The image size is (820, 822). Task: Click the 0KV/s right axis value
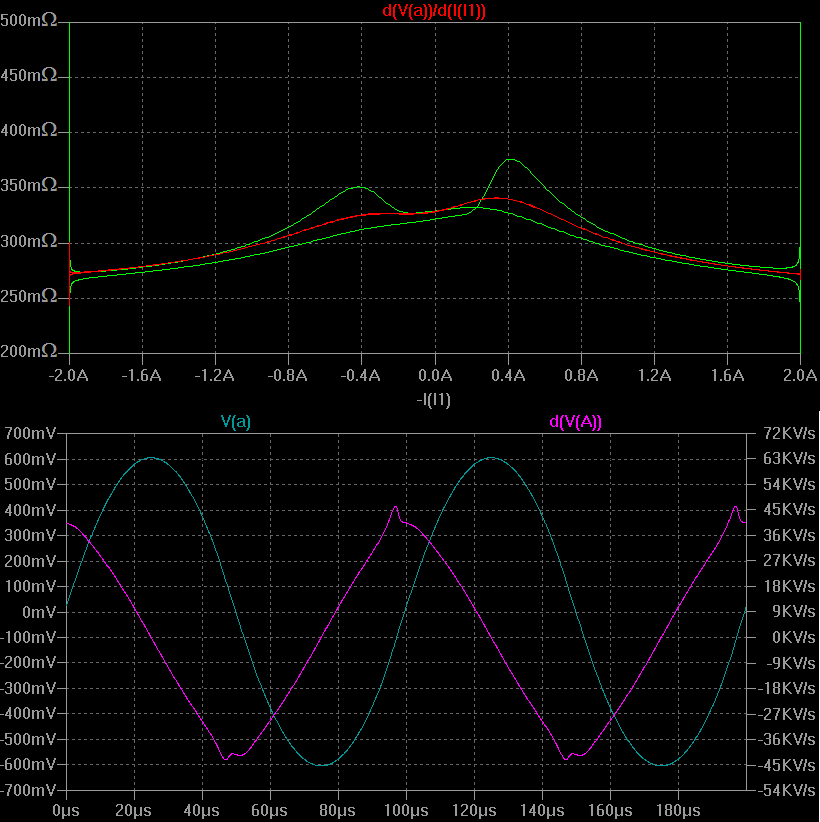[794, 637]
